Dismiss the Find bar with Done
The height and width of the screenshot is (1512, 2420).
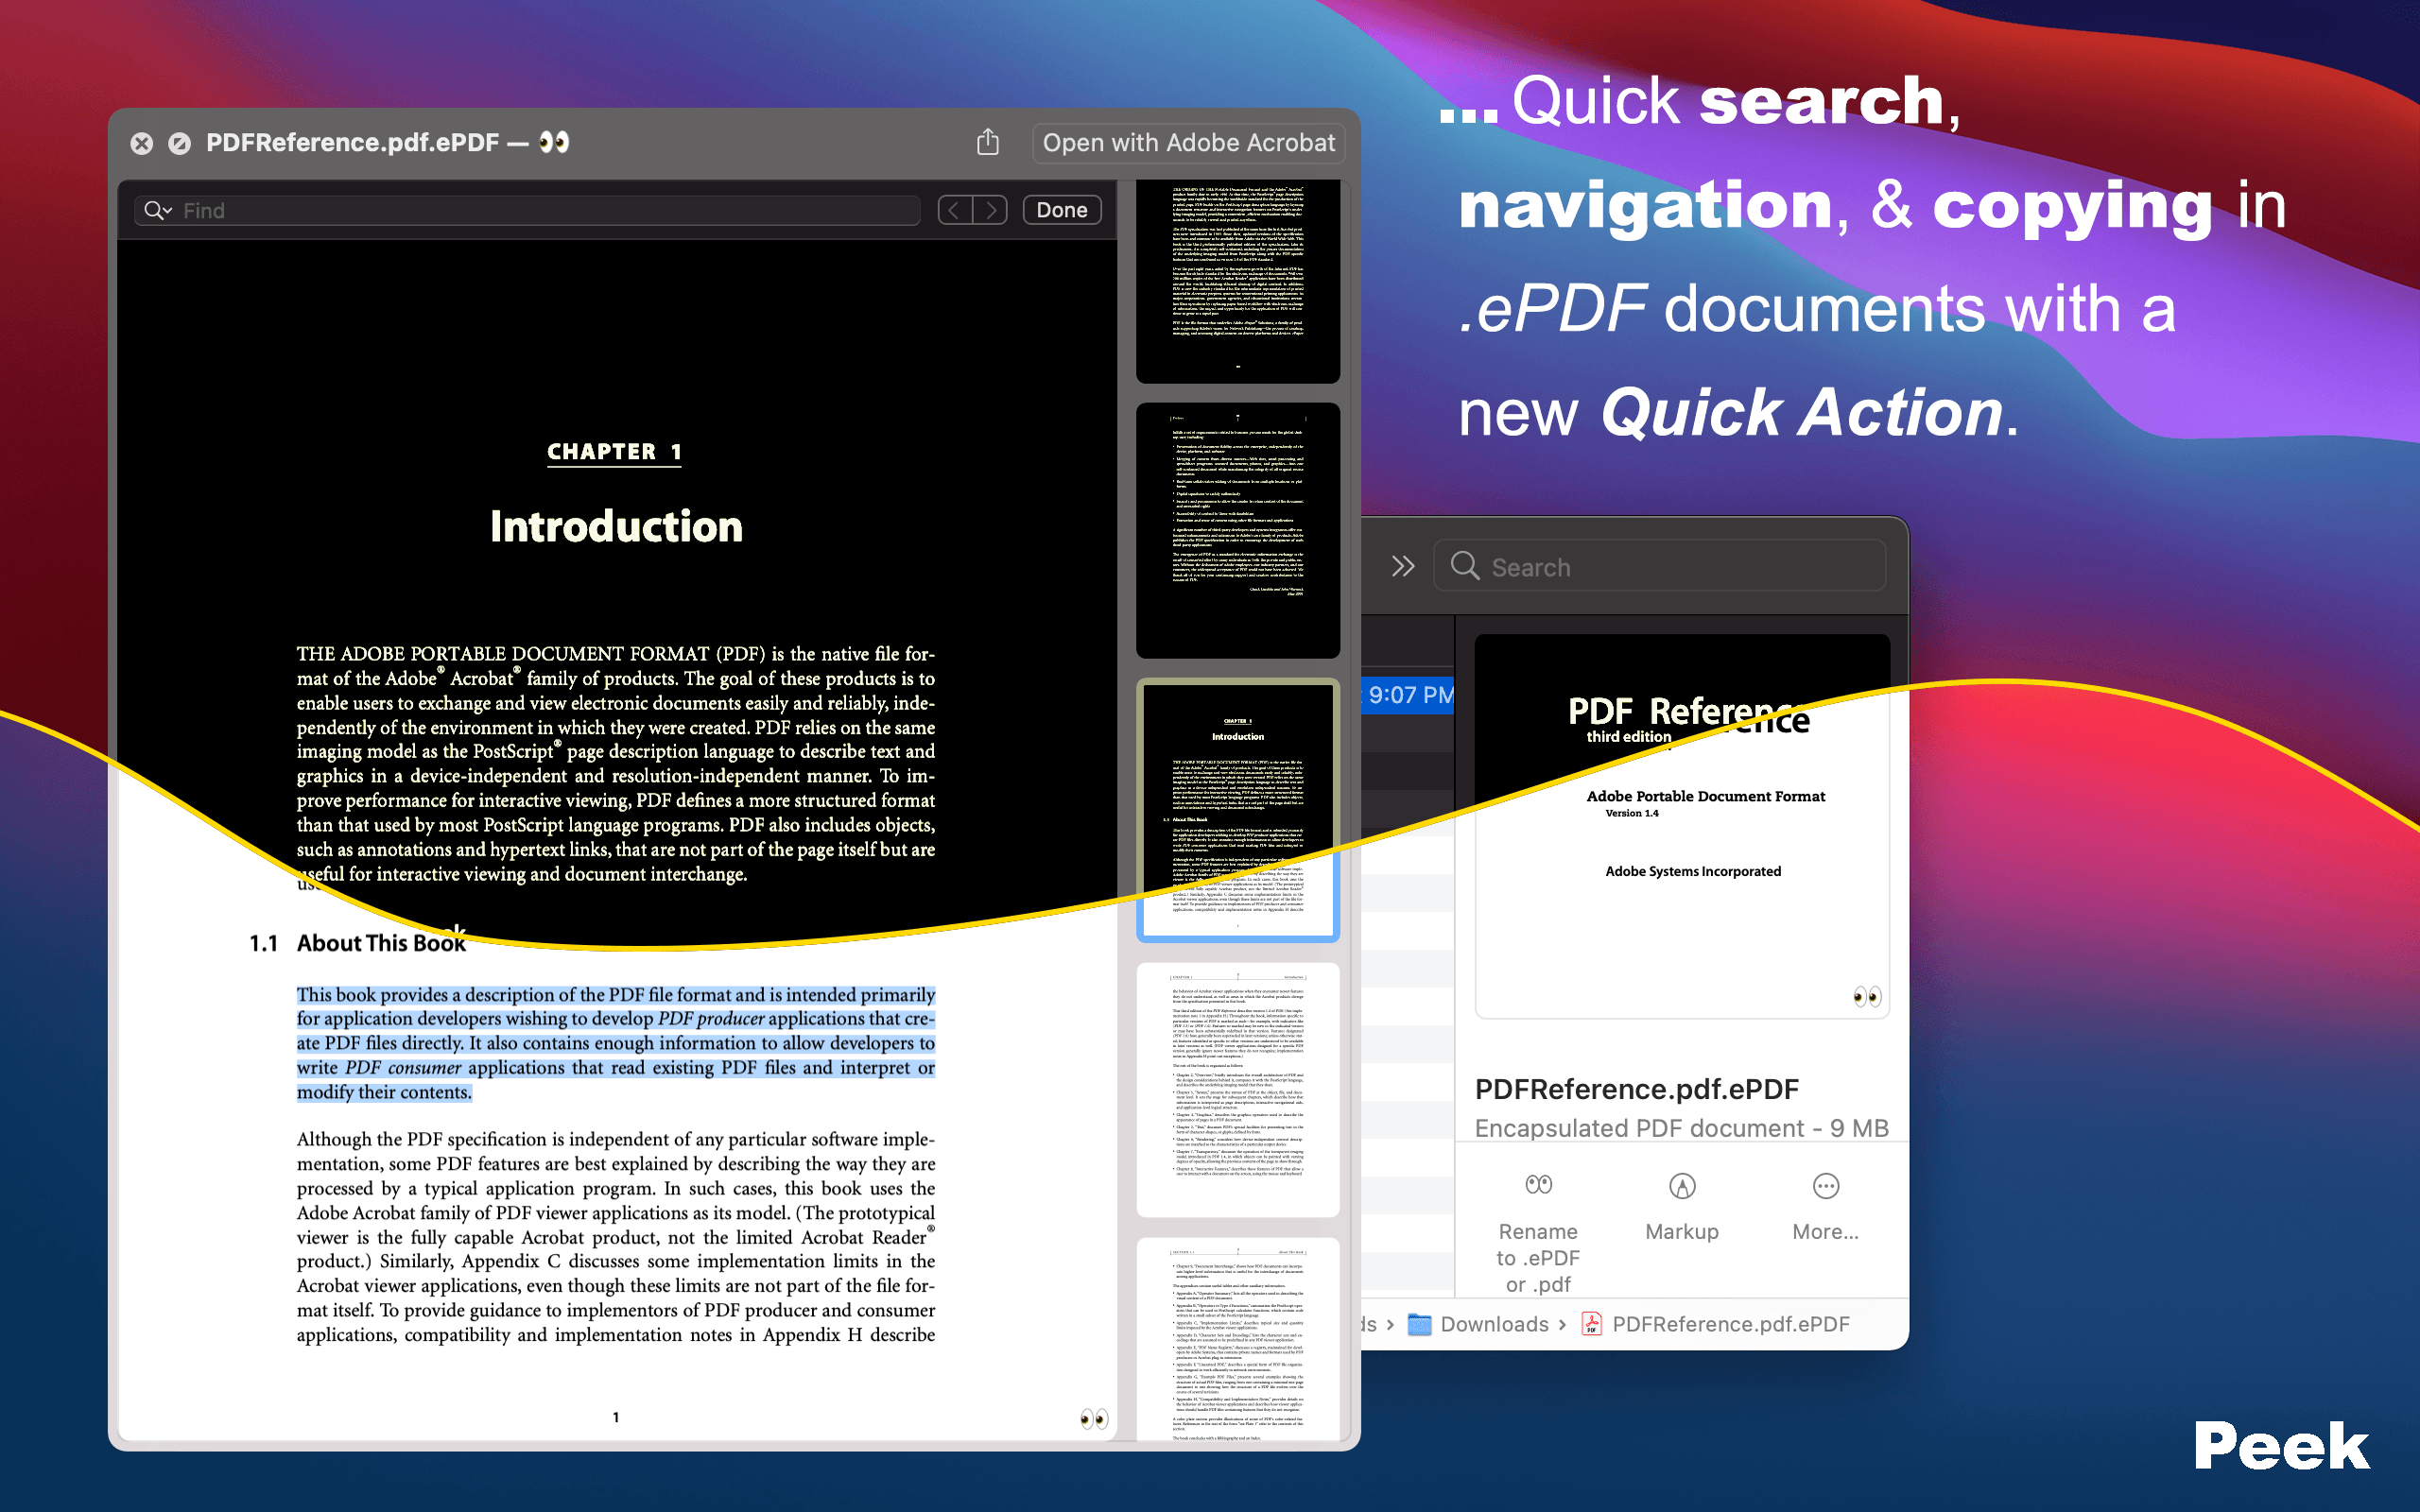[x=1062, y=210]
